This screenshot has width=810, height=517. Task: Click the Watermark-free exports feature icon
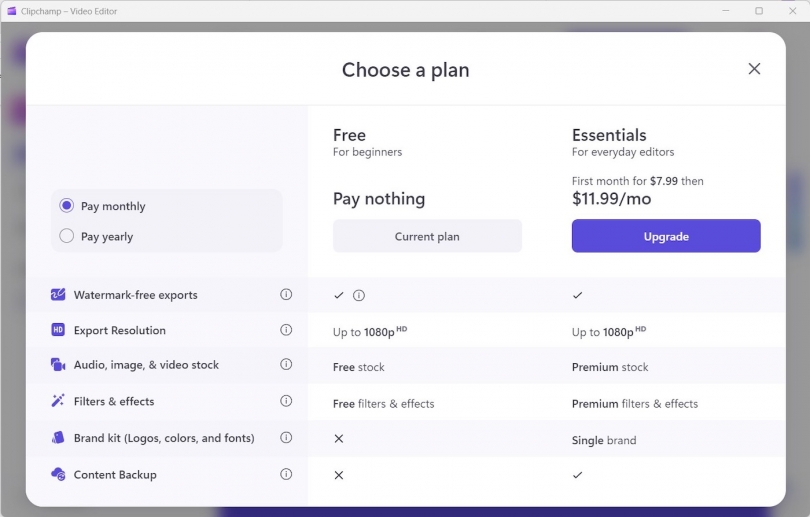pyautogui.click(x=58, y=295)
